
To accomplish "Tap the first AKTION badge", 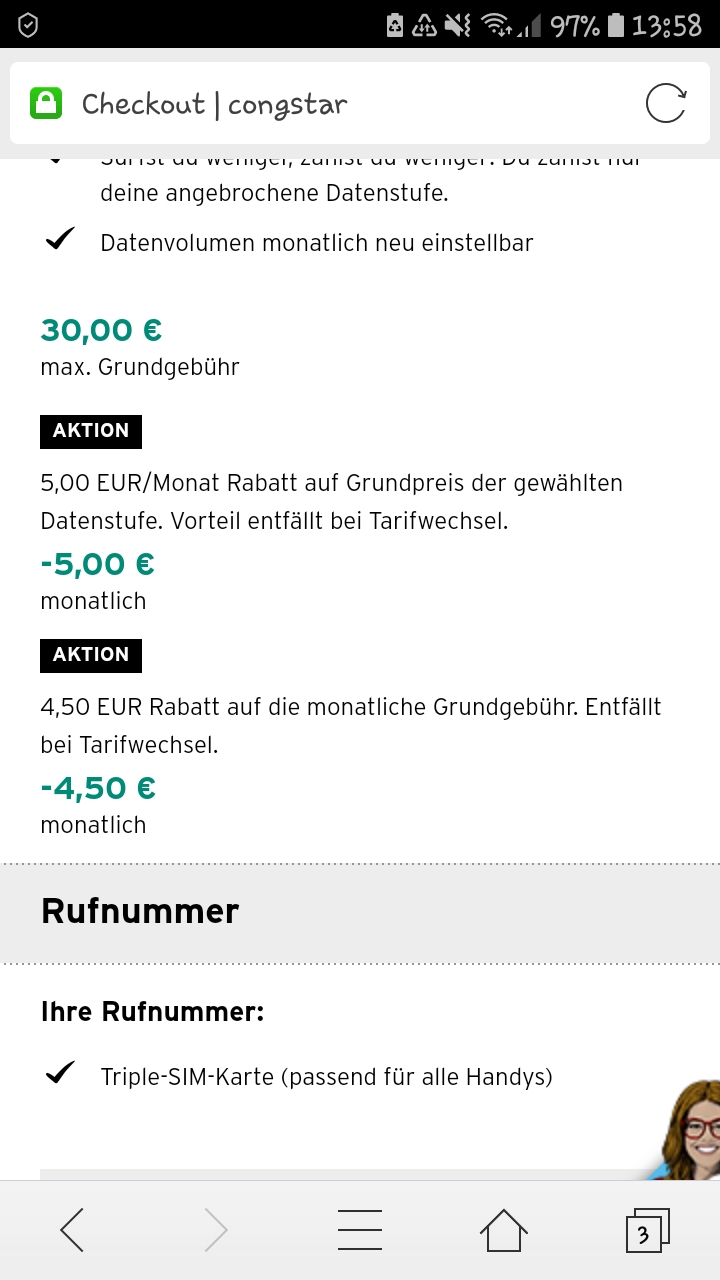I will pyautogui.click(x=91, y=431).
